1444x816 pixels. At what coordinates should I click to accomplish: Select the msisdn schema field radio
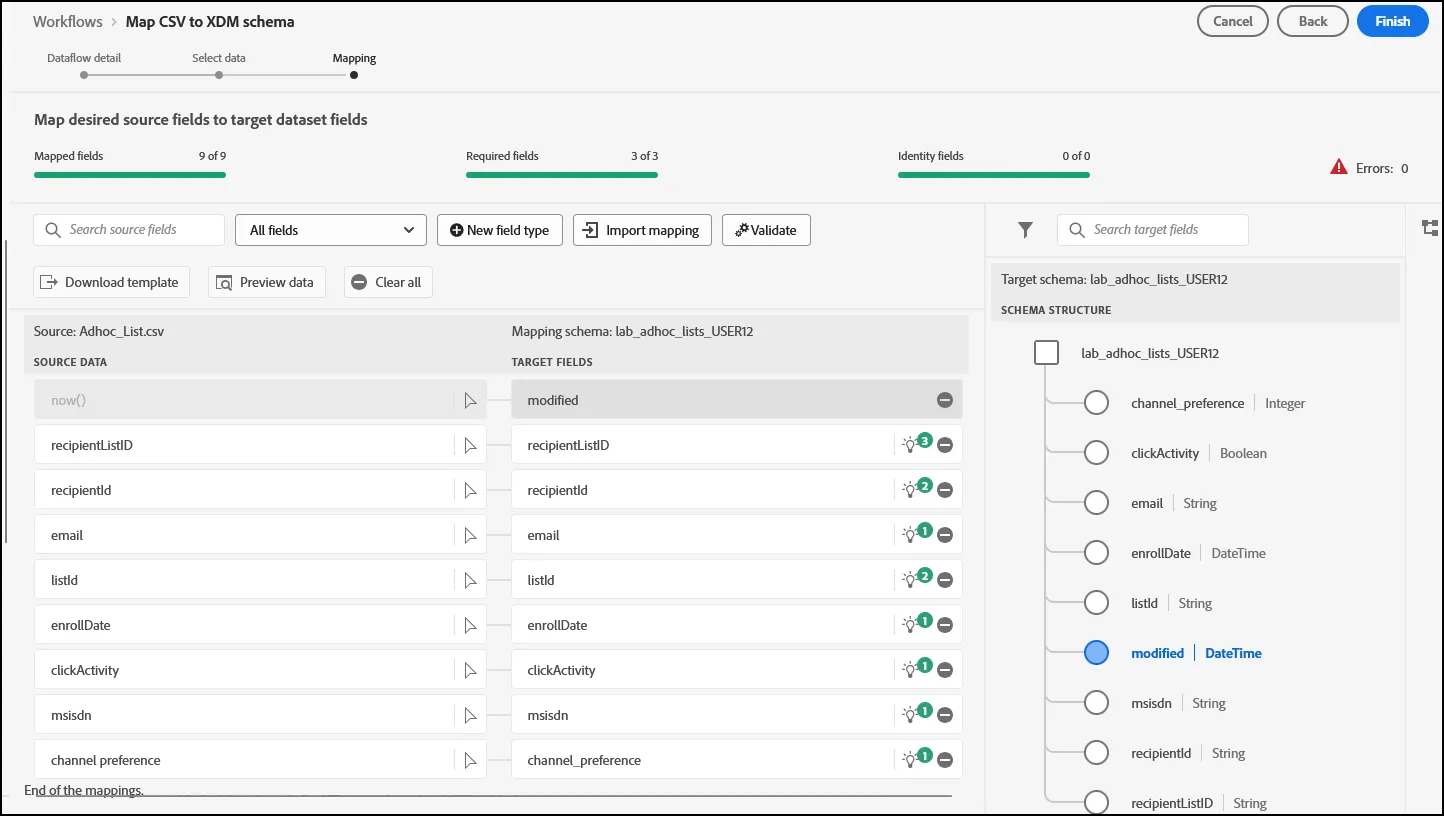1097,703
